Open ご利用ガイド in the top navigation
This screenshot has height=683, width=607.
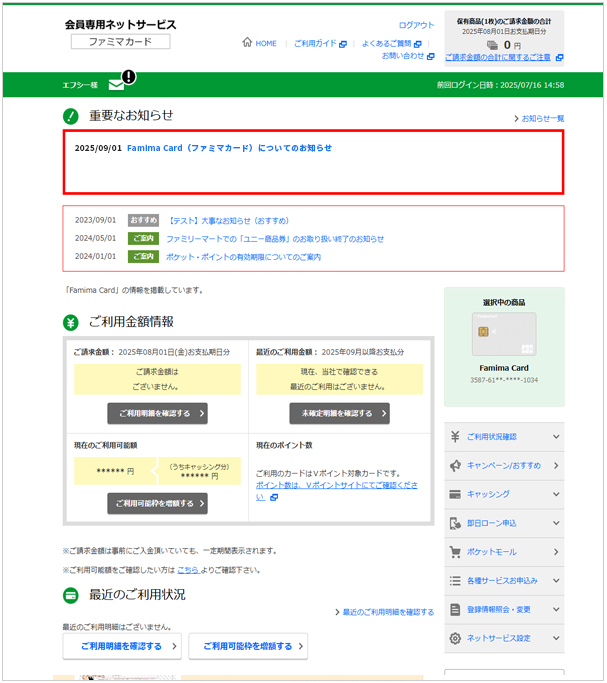point(315,44)
